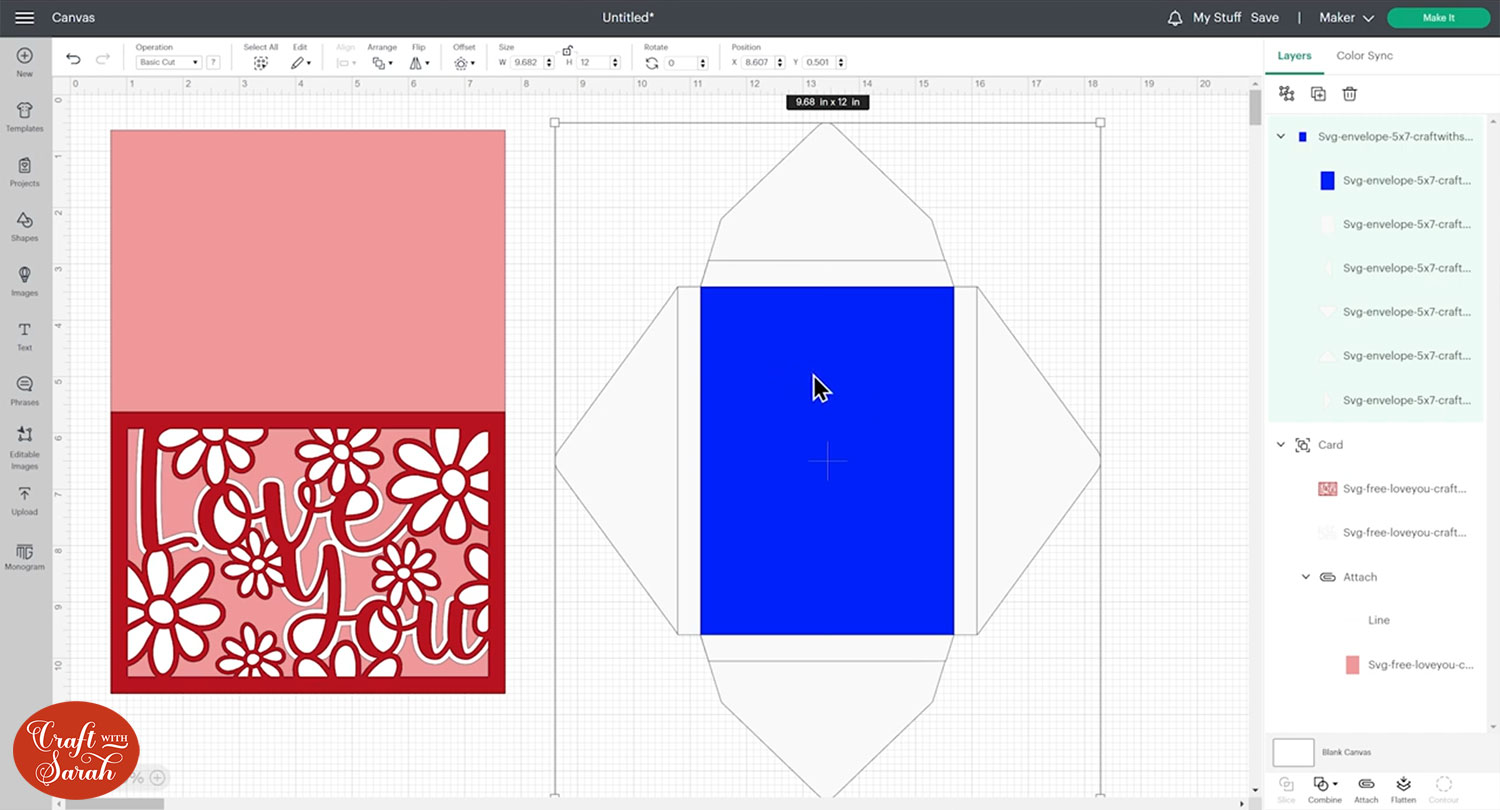Open the Monogram tool
The height and width of the screenshot is (810, 1500).
point(25,556)
